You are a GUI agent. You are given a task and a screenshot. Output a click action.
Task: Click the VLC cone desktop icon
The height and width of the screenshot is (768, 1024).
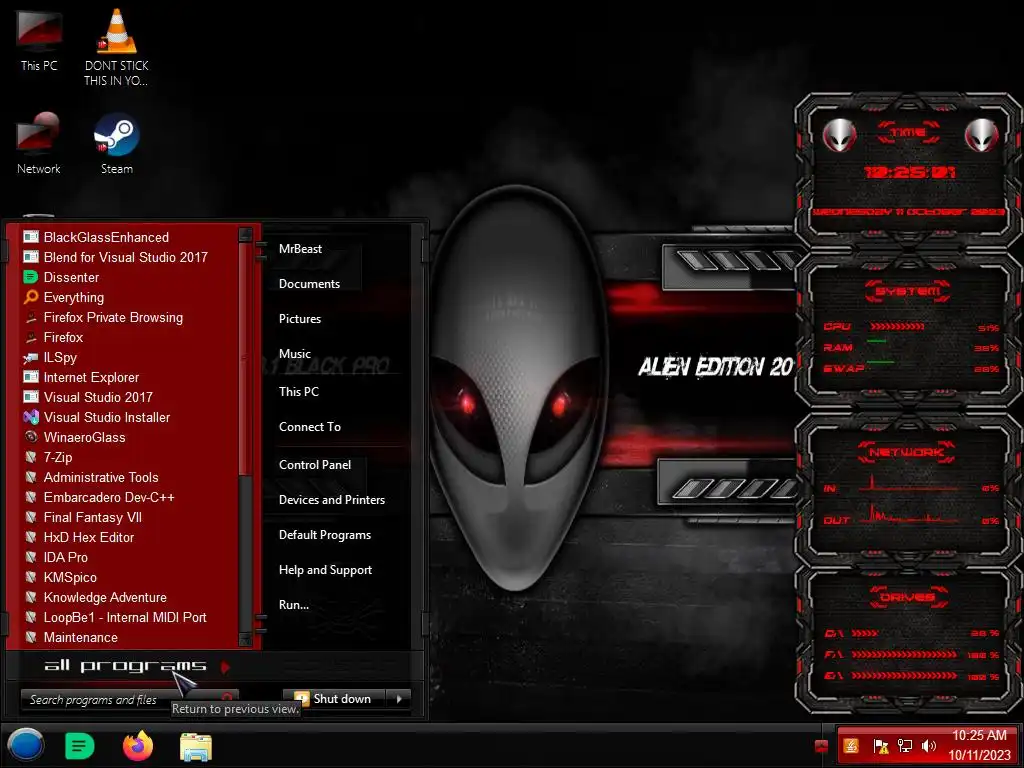click(x=116, y=47)
